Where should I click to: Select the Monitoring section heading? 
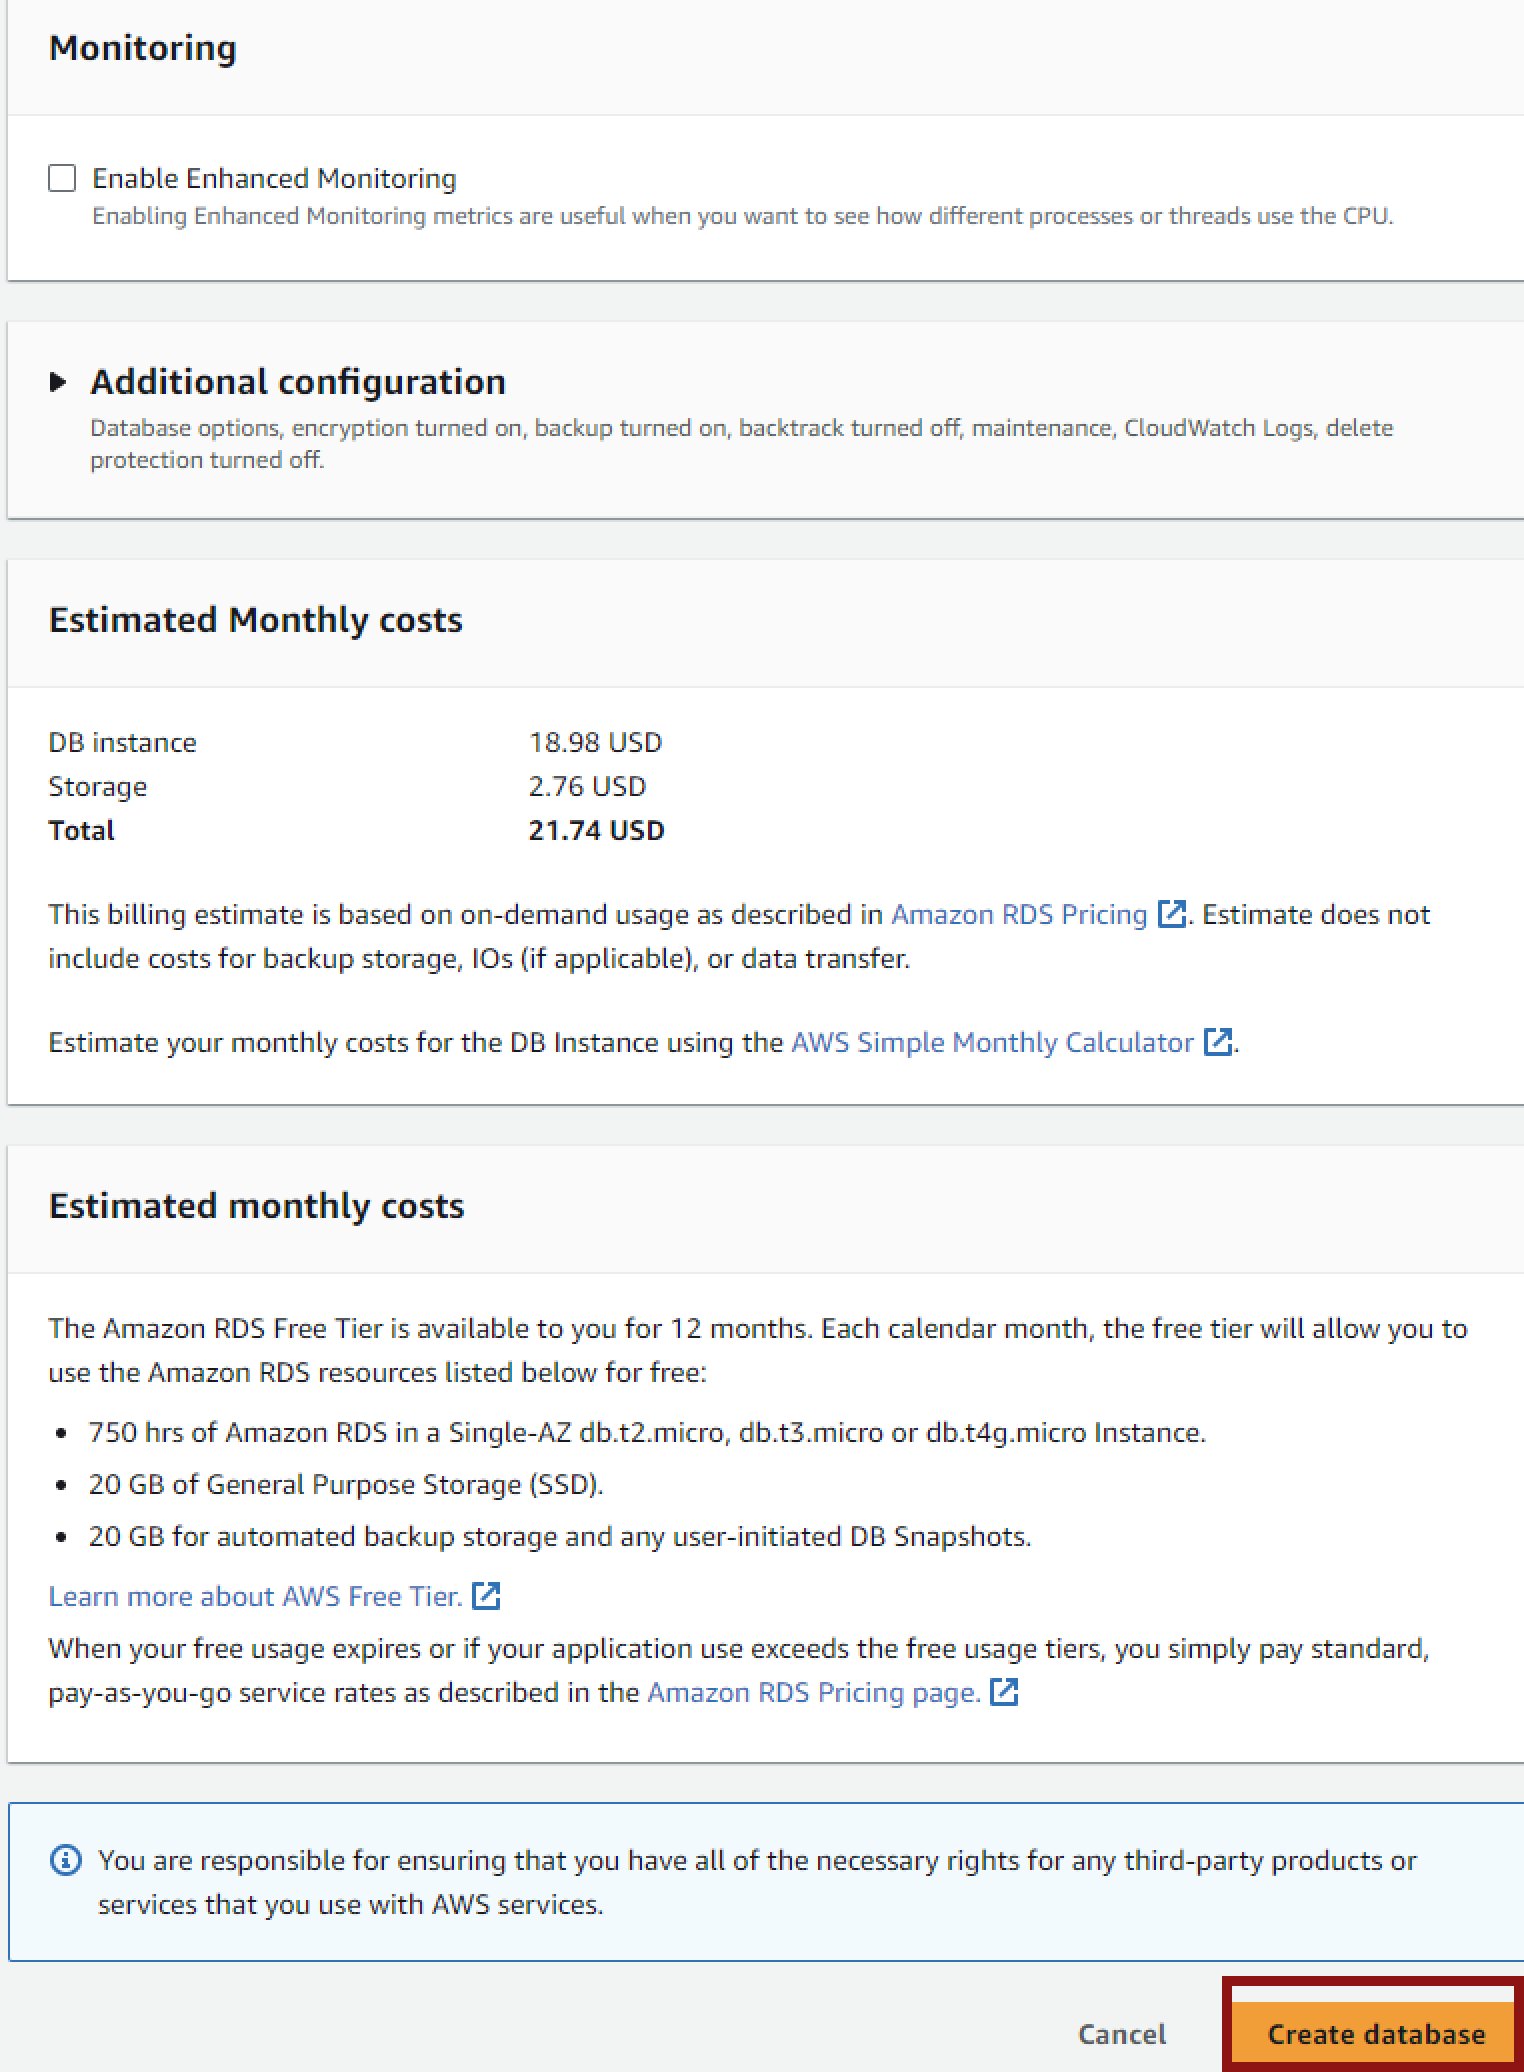point(143,48)
